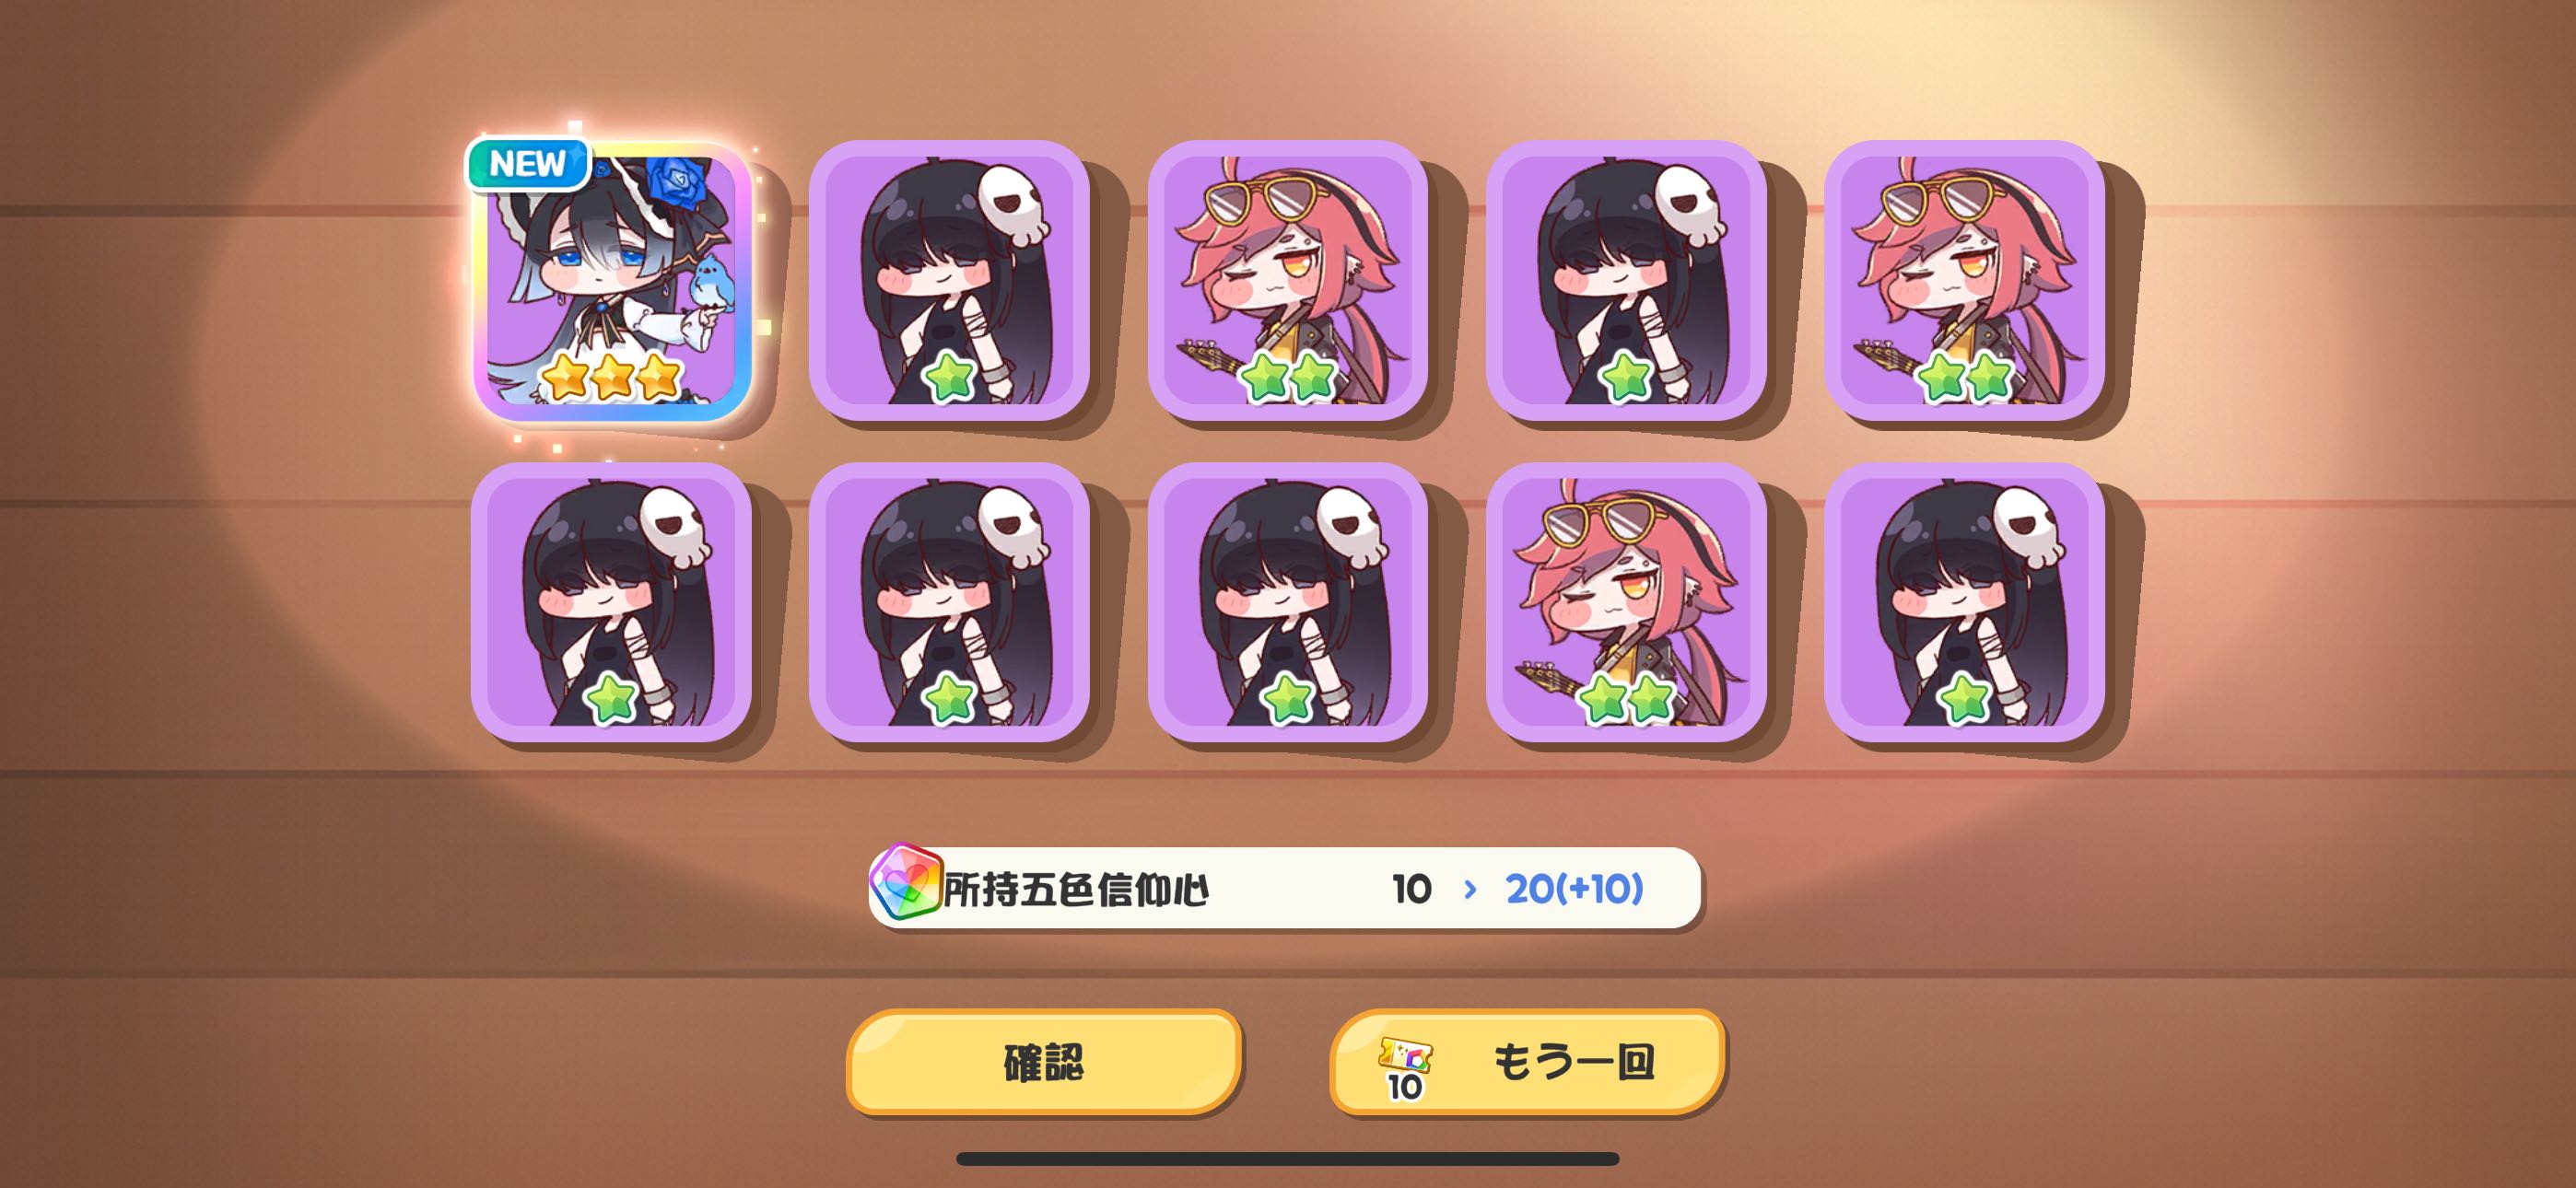Tap the NEW badge on first card

528,163
